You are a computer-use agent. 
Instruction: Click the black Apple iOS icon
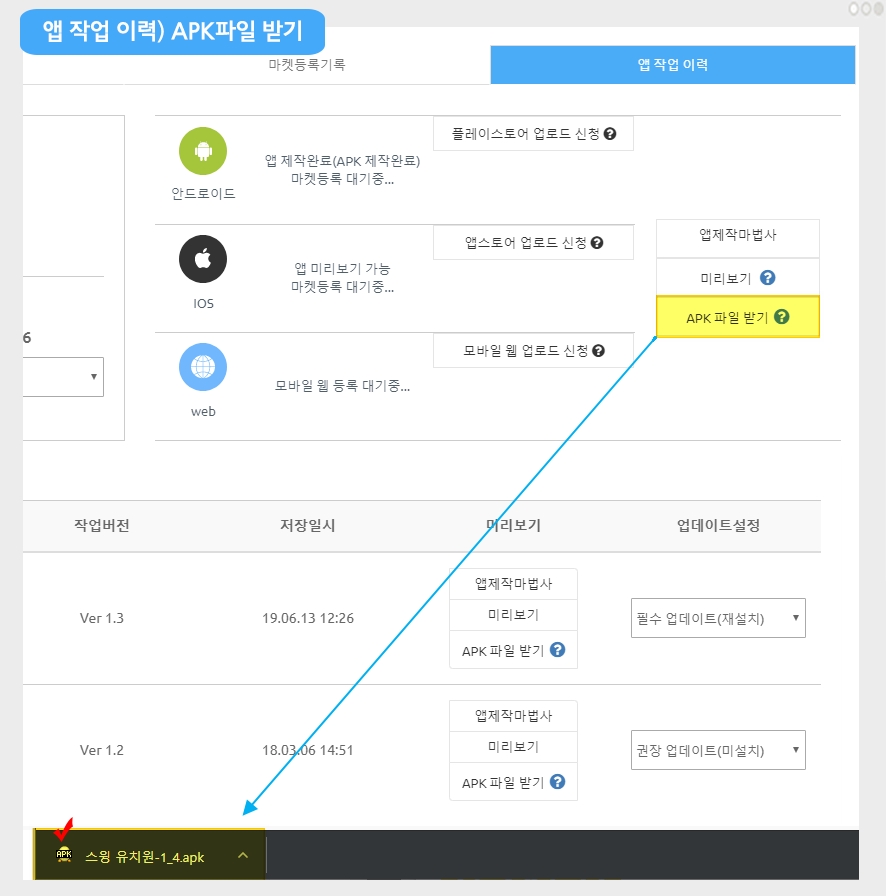coord(203,260)
